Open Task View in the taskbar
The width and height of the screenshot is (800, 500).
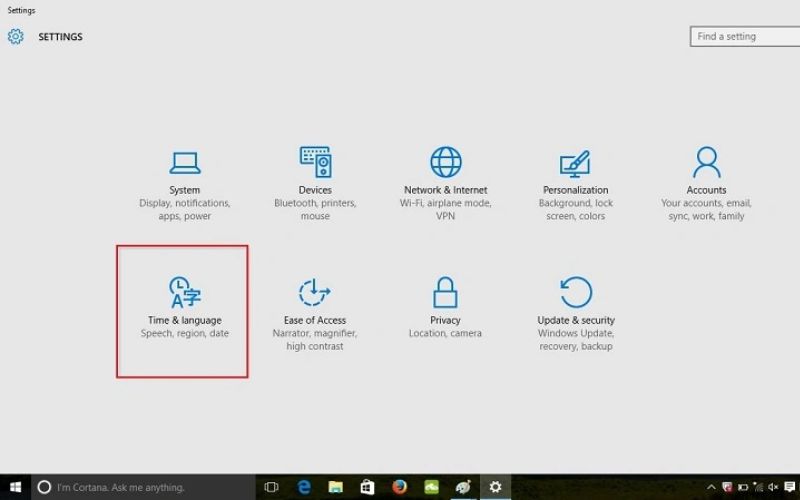tap(271, 487)
